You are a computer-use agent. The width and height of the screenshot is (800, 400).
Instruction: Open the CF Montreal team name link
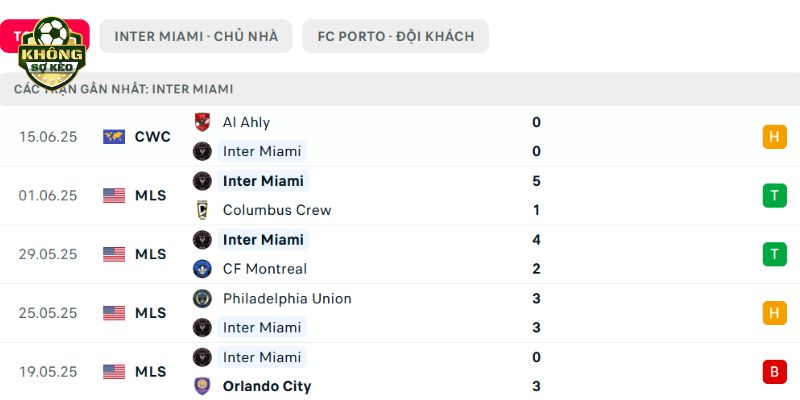click(x=265, y=269)
